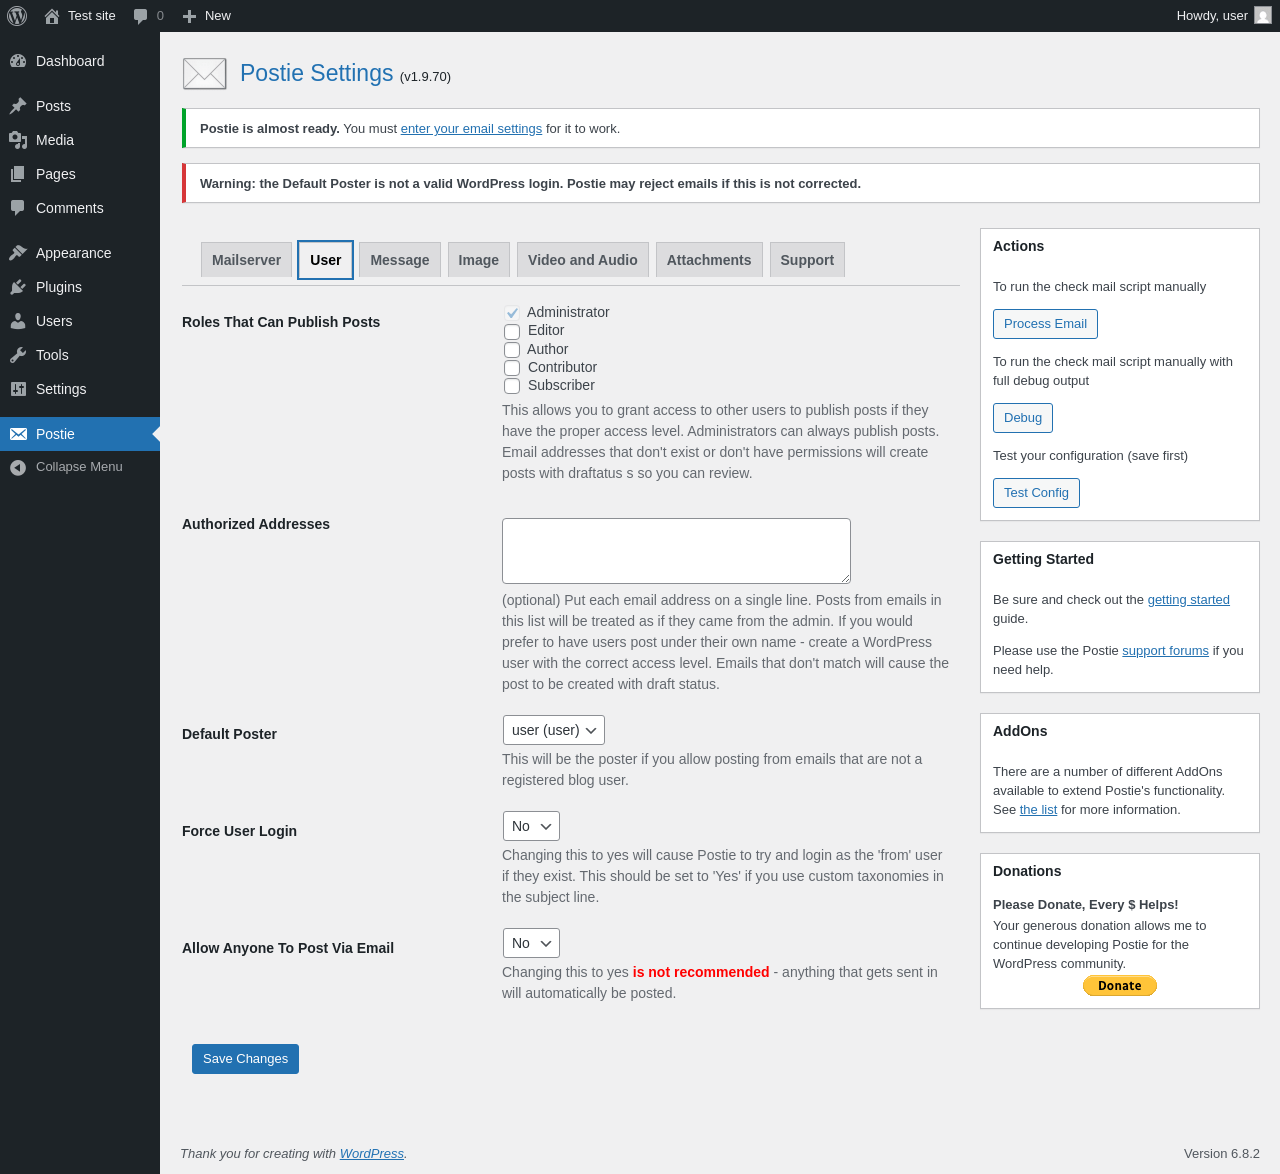Image resolution: width=1280 pixels, height=1174 pixels.
Task: Switch to the Message tab
Action: [400, 260]
